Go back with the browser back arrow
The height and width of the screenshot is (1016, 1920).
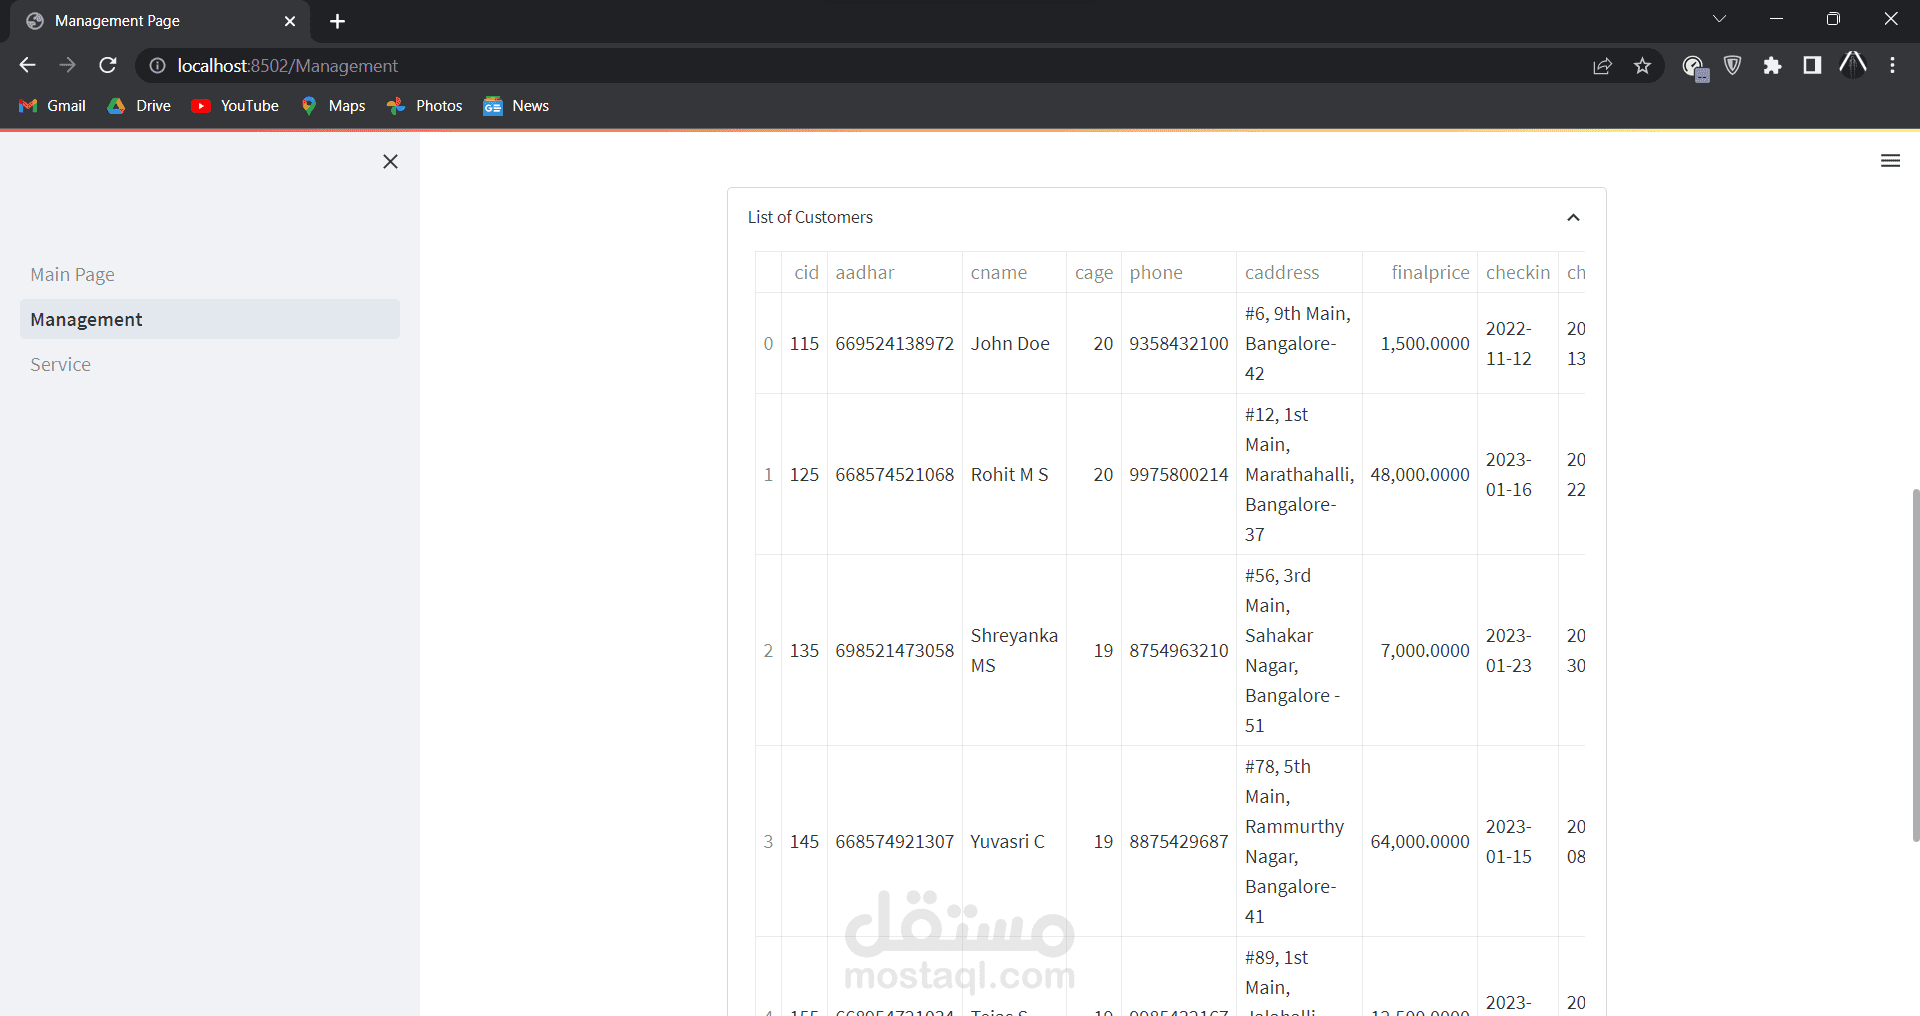[x=27, y=65]
